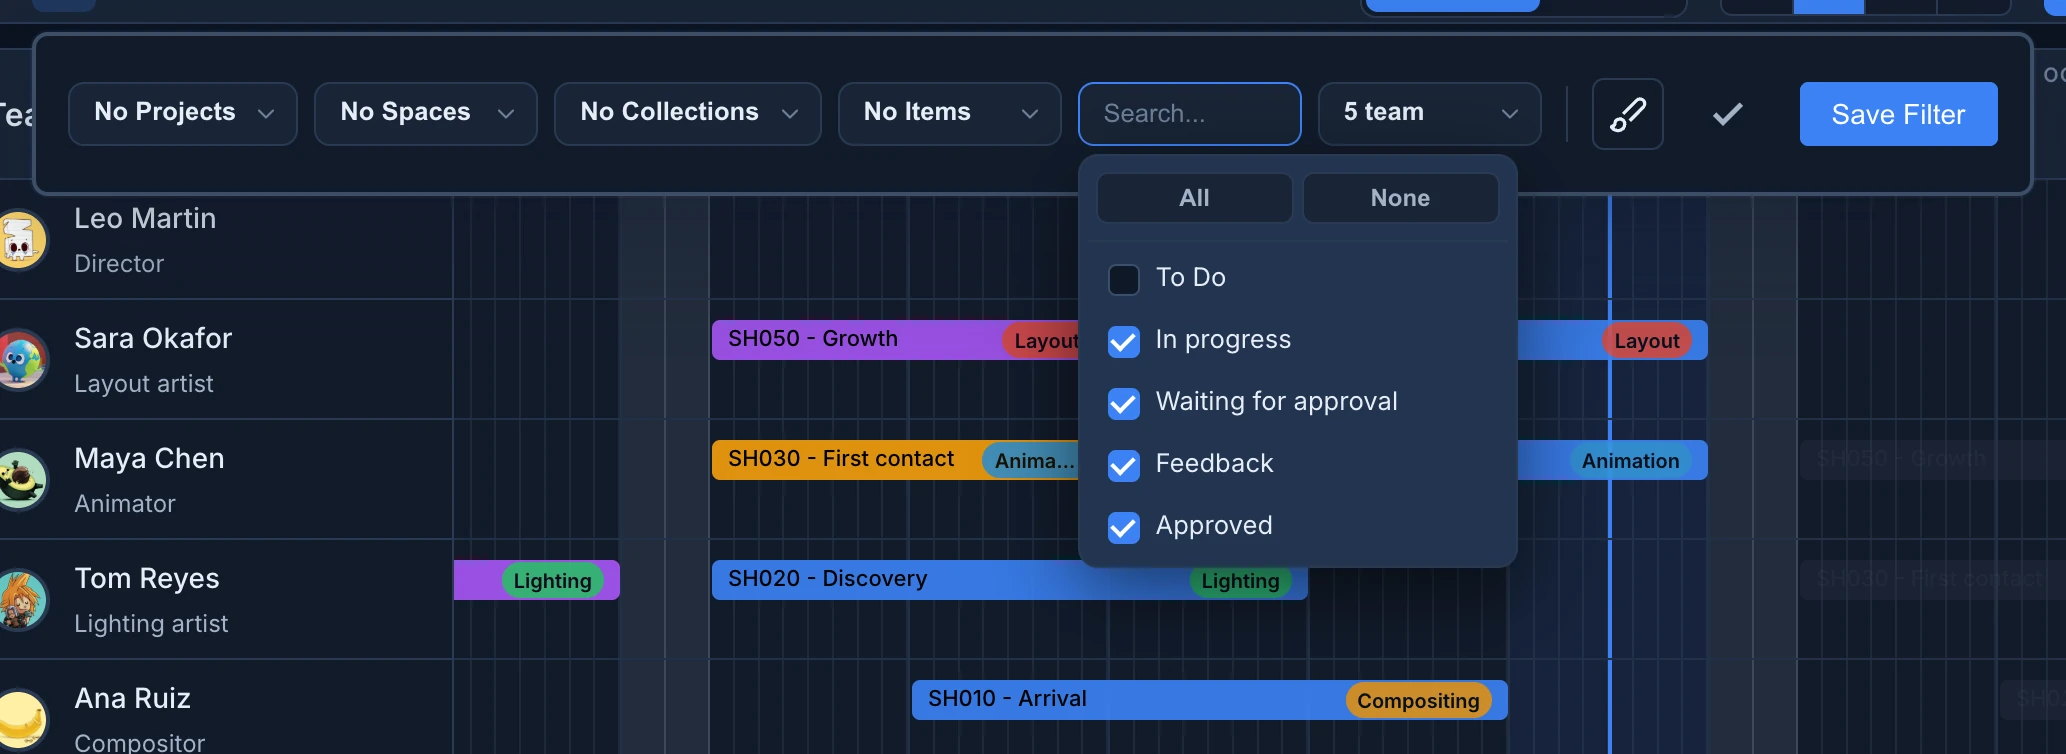Click the Lighting tag on SH020 - Discovery

click(1240, 581)
